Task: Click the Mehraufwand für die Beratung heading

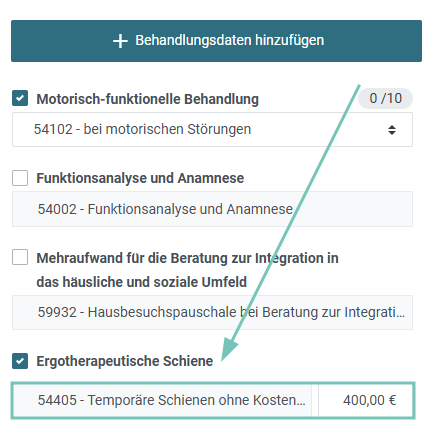Action: click(x=187, y=258)
